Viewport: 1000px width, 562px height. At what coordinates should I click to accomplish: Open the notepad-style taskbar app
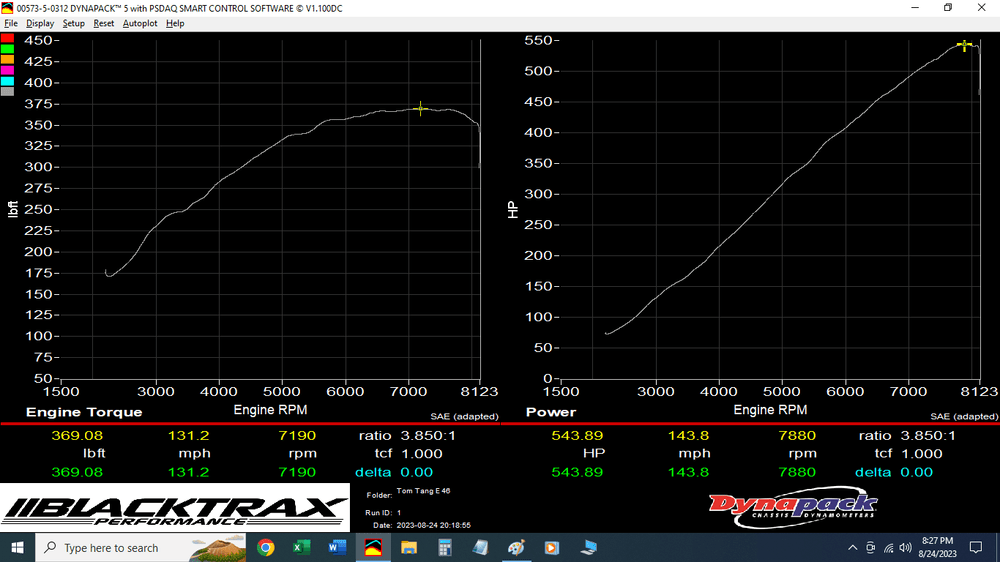(480, 548)
